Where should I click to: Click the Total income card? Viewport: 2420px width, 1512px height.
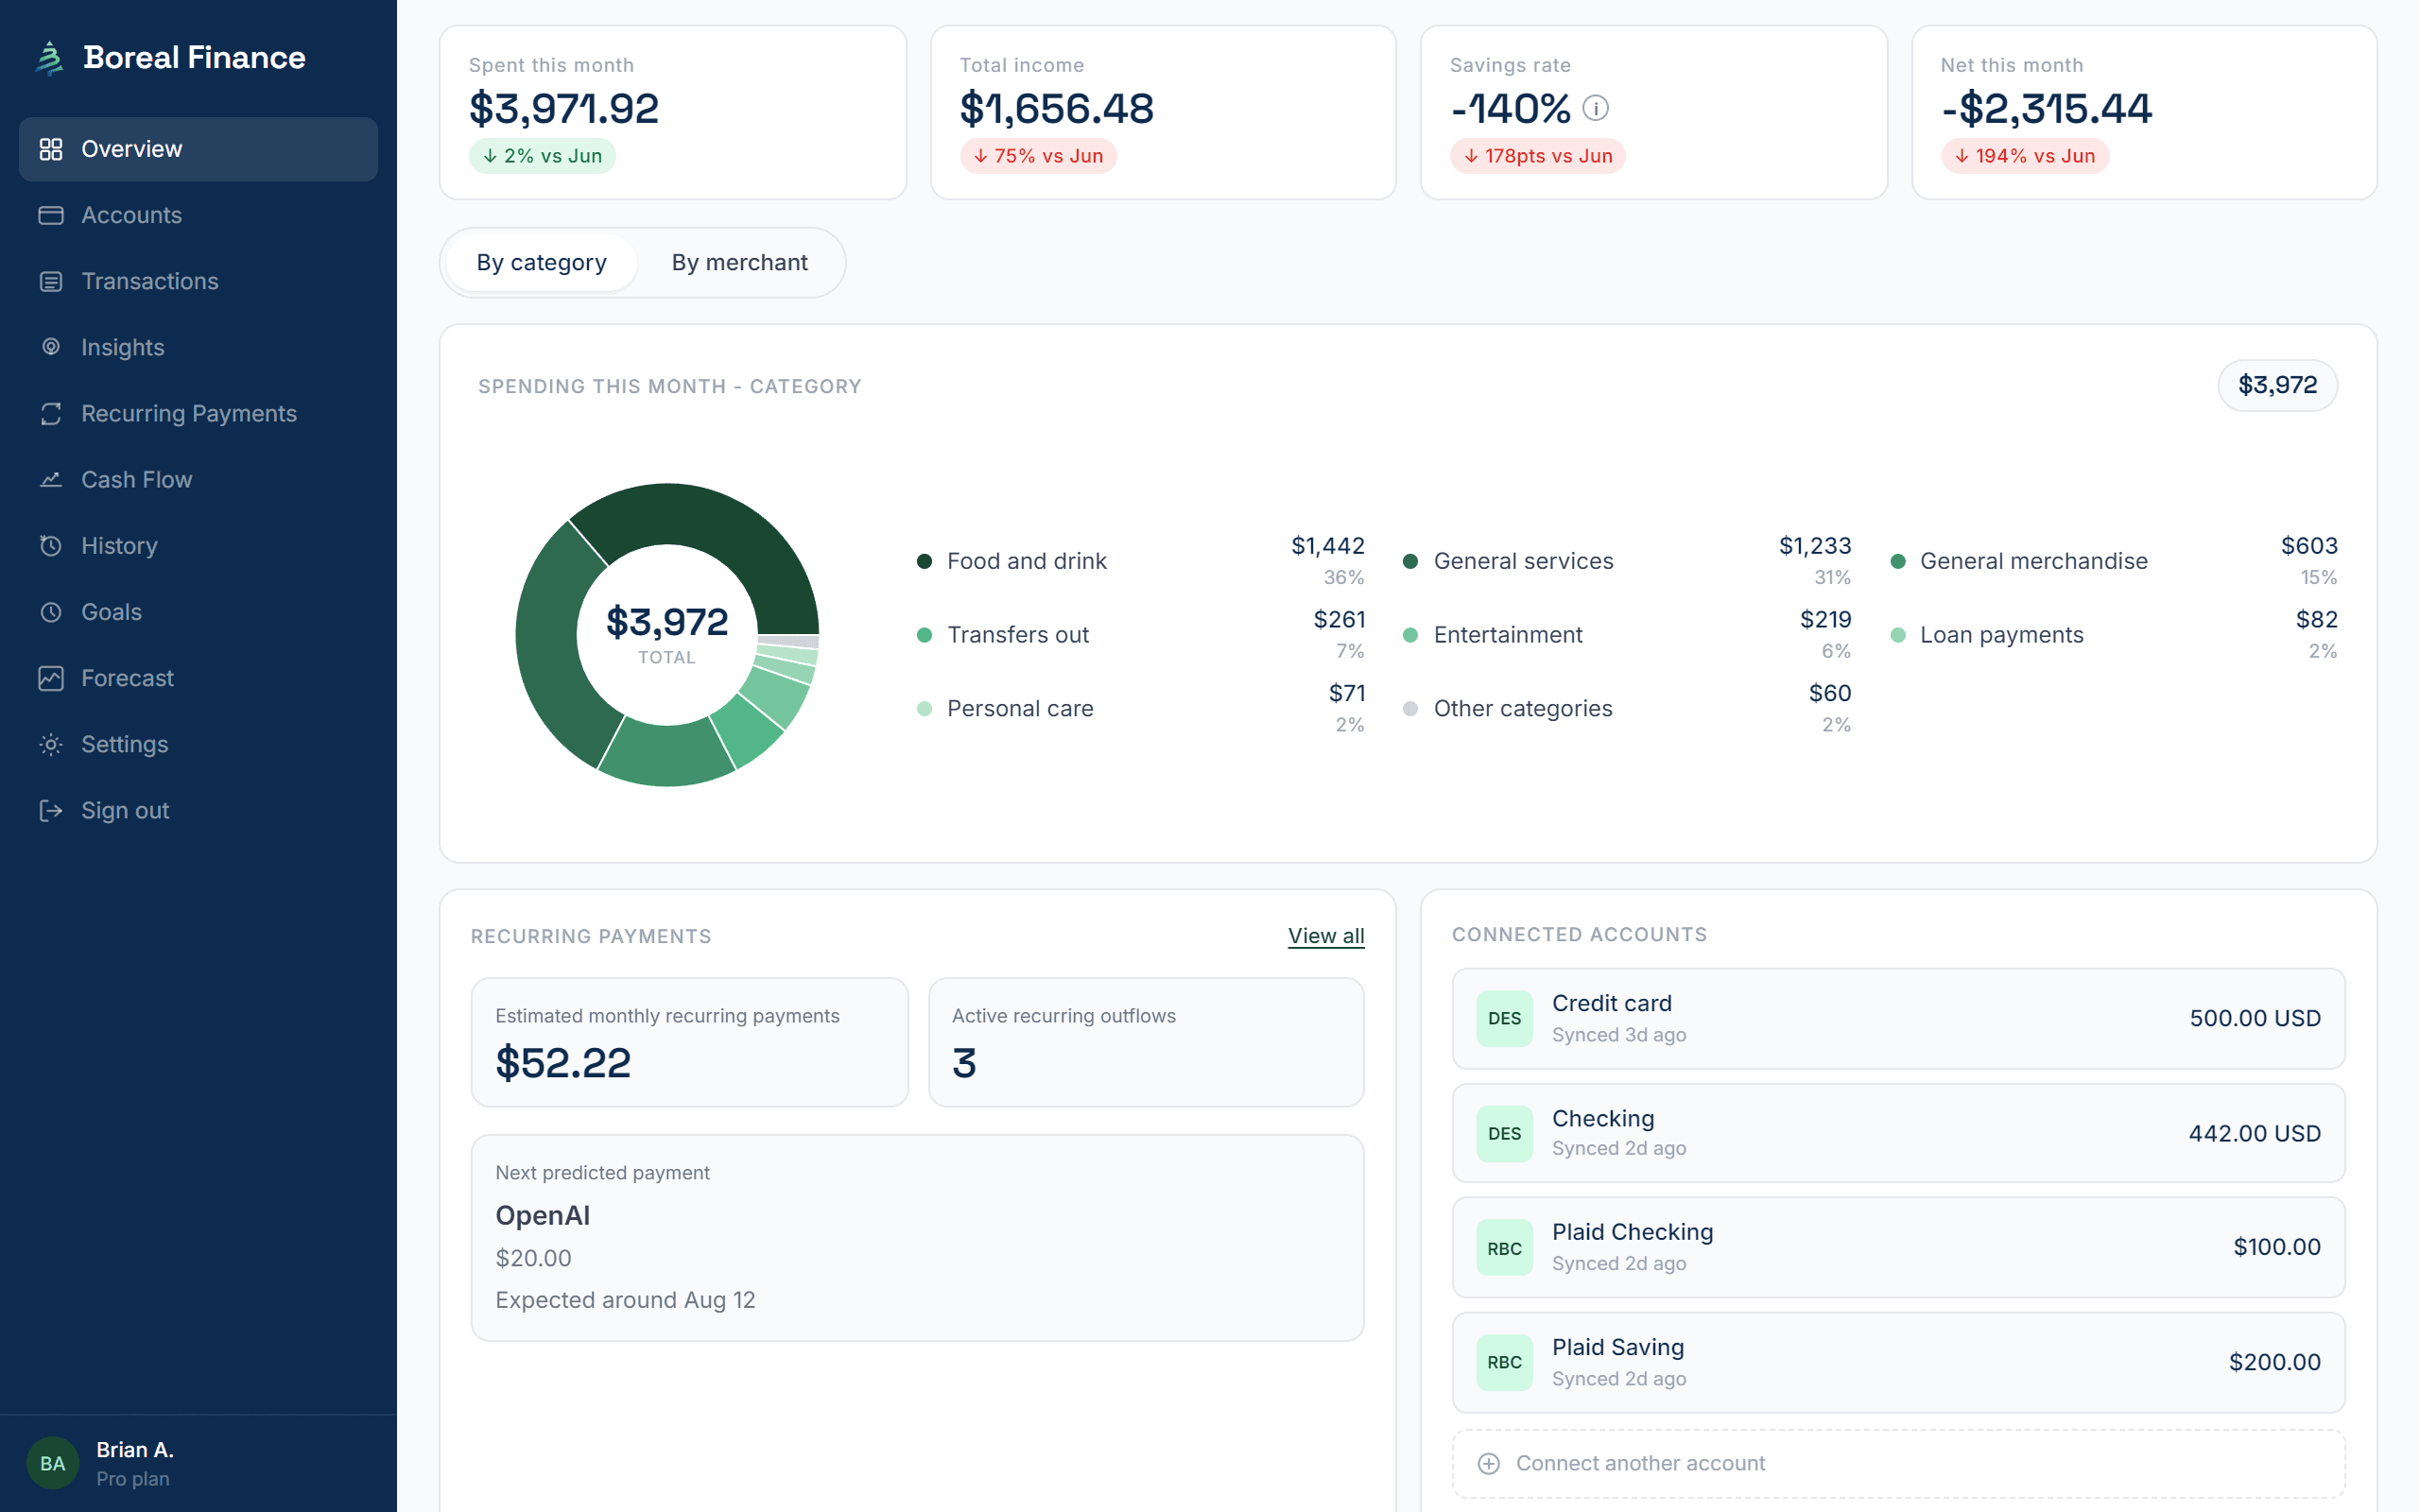click(1163, 112)
